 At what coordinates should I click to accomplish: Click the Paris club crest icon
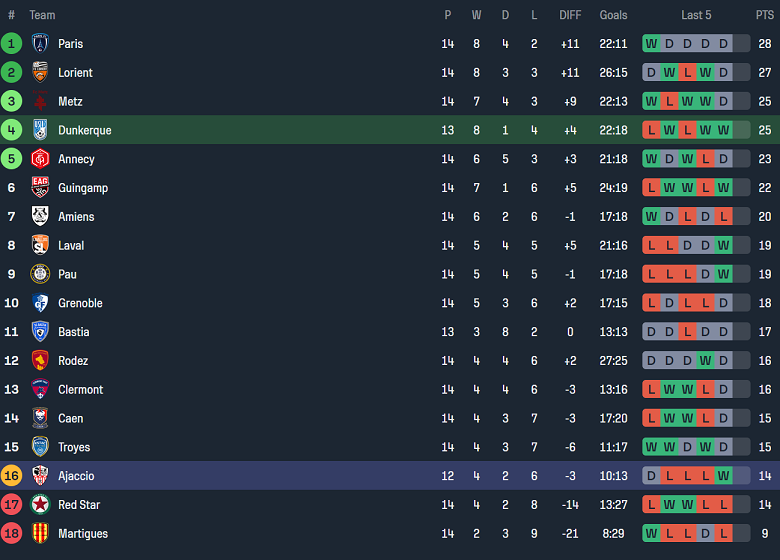coord(40,44)
